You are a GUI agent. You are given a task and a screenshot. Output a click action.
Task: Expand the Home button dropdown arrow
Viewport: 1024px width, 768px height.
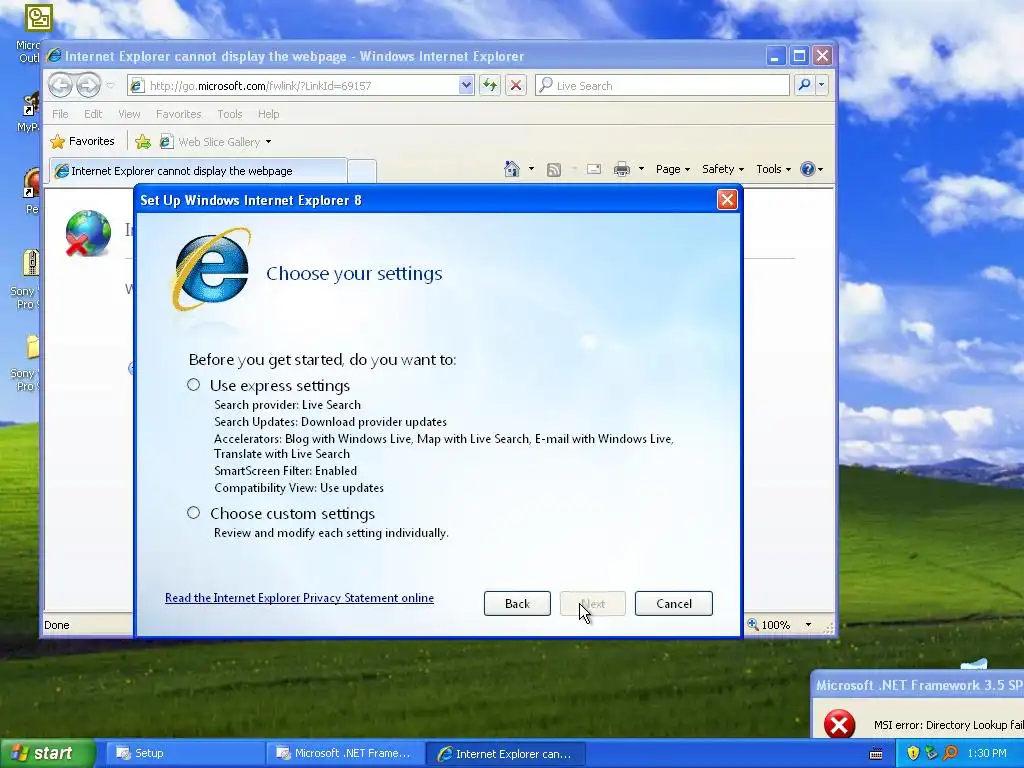tap(531, 169)
